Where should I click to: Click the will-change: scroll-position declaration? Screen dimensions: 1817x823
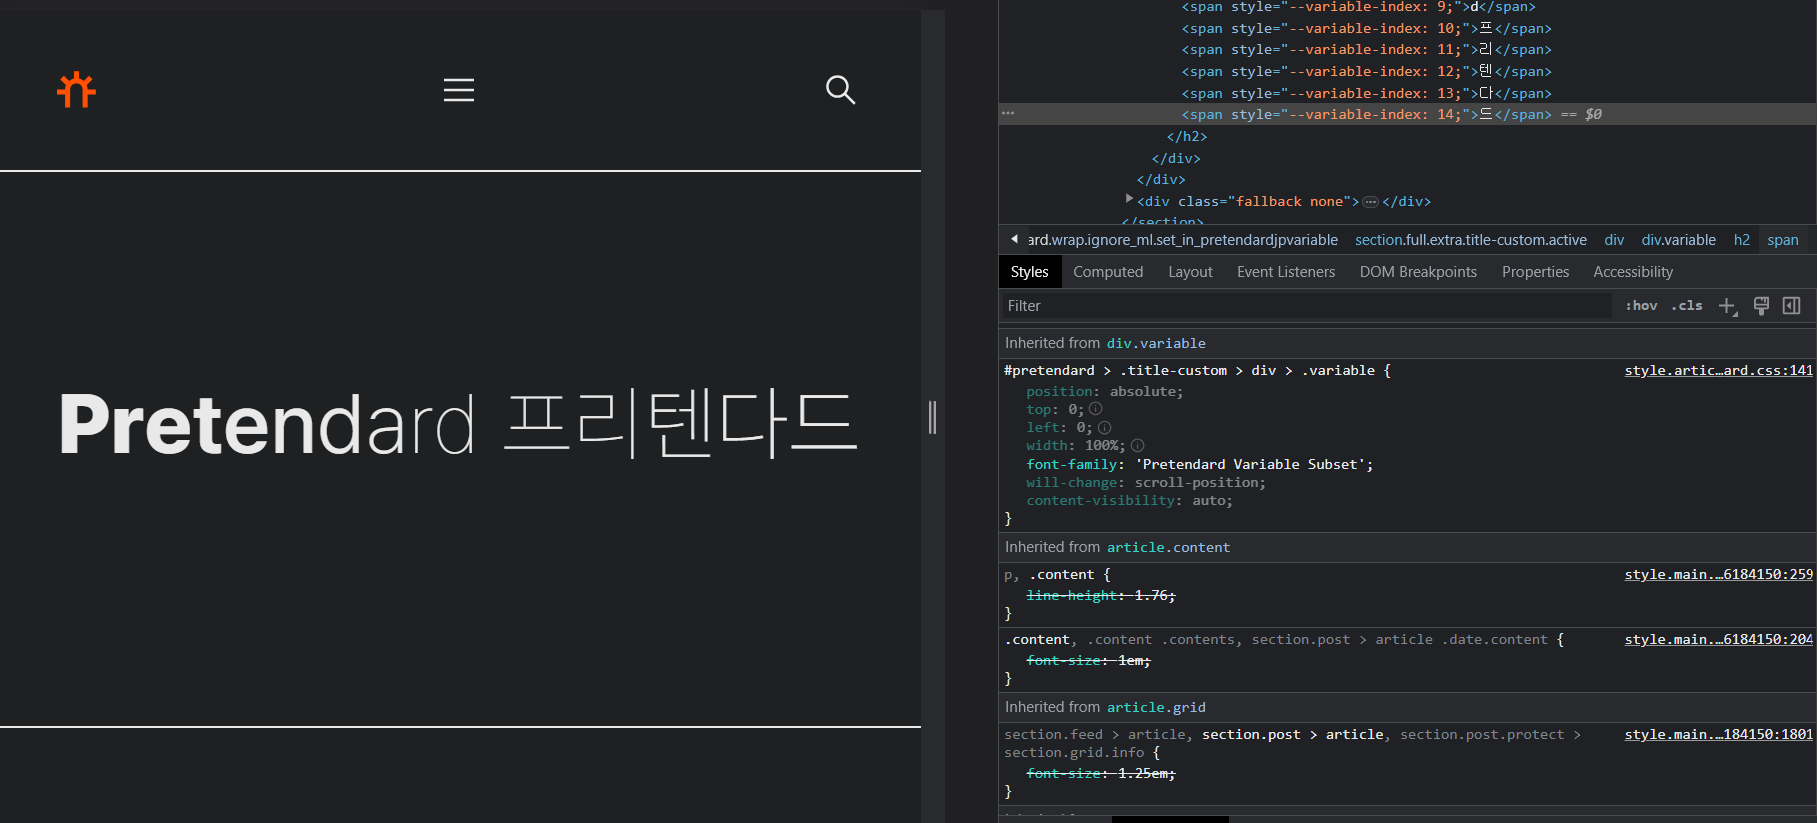tap(1146, 482)
